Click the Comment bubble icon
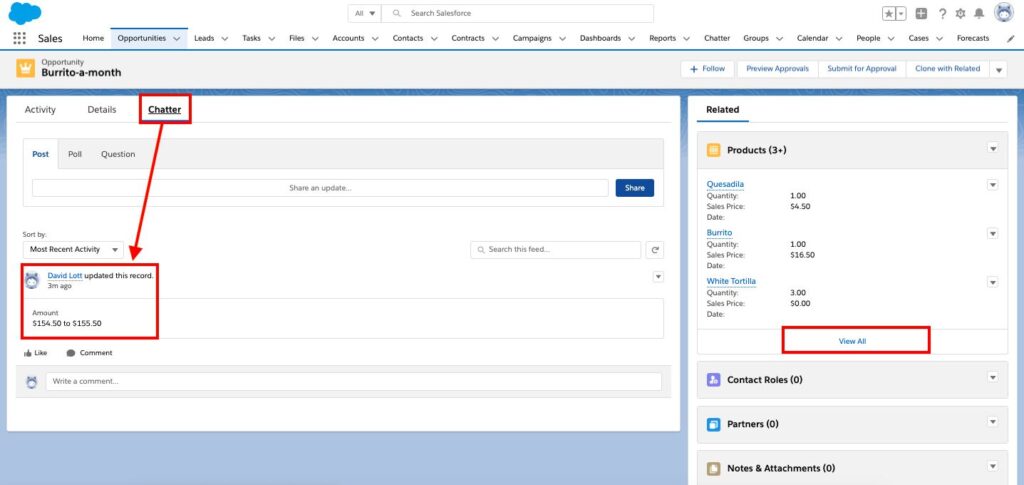This screenshot has height=485, width=1024. [x=71, y=353]
